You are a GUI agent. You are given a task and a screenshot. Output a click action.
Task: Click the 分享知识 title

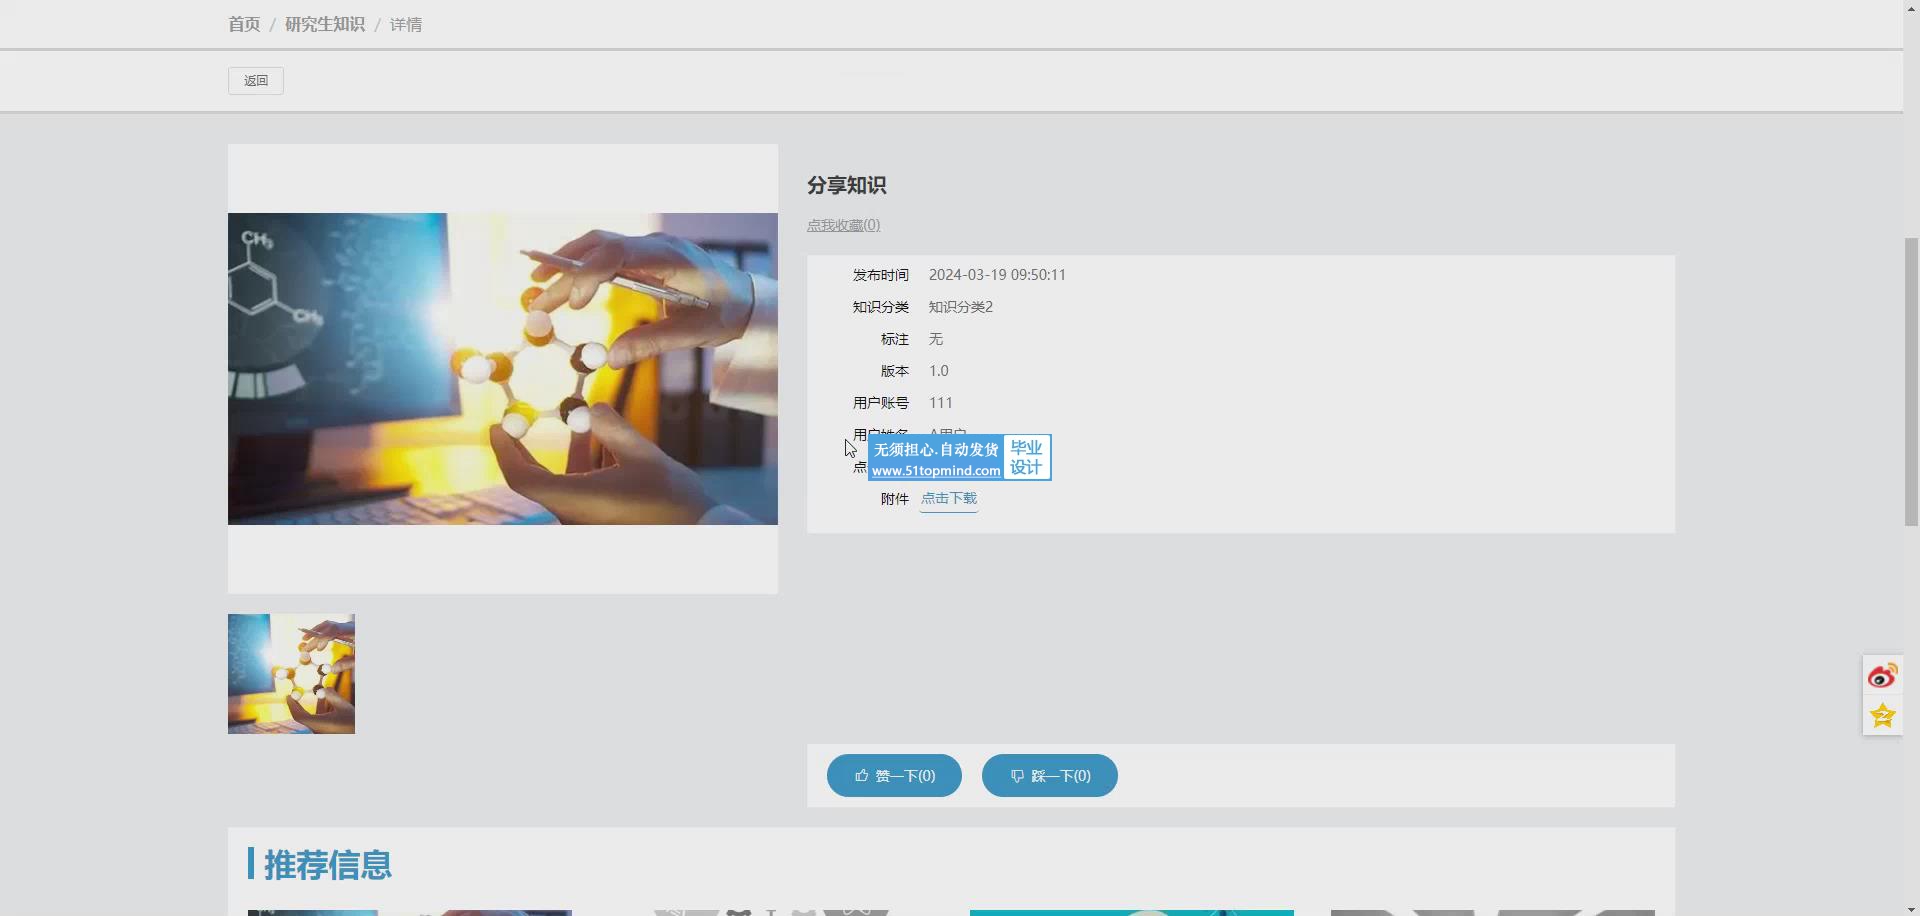(846, 185)
